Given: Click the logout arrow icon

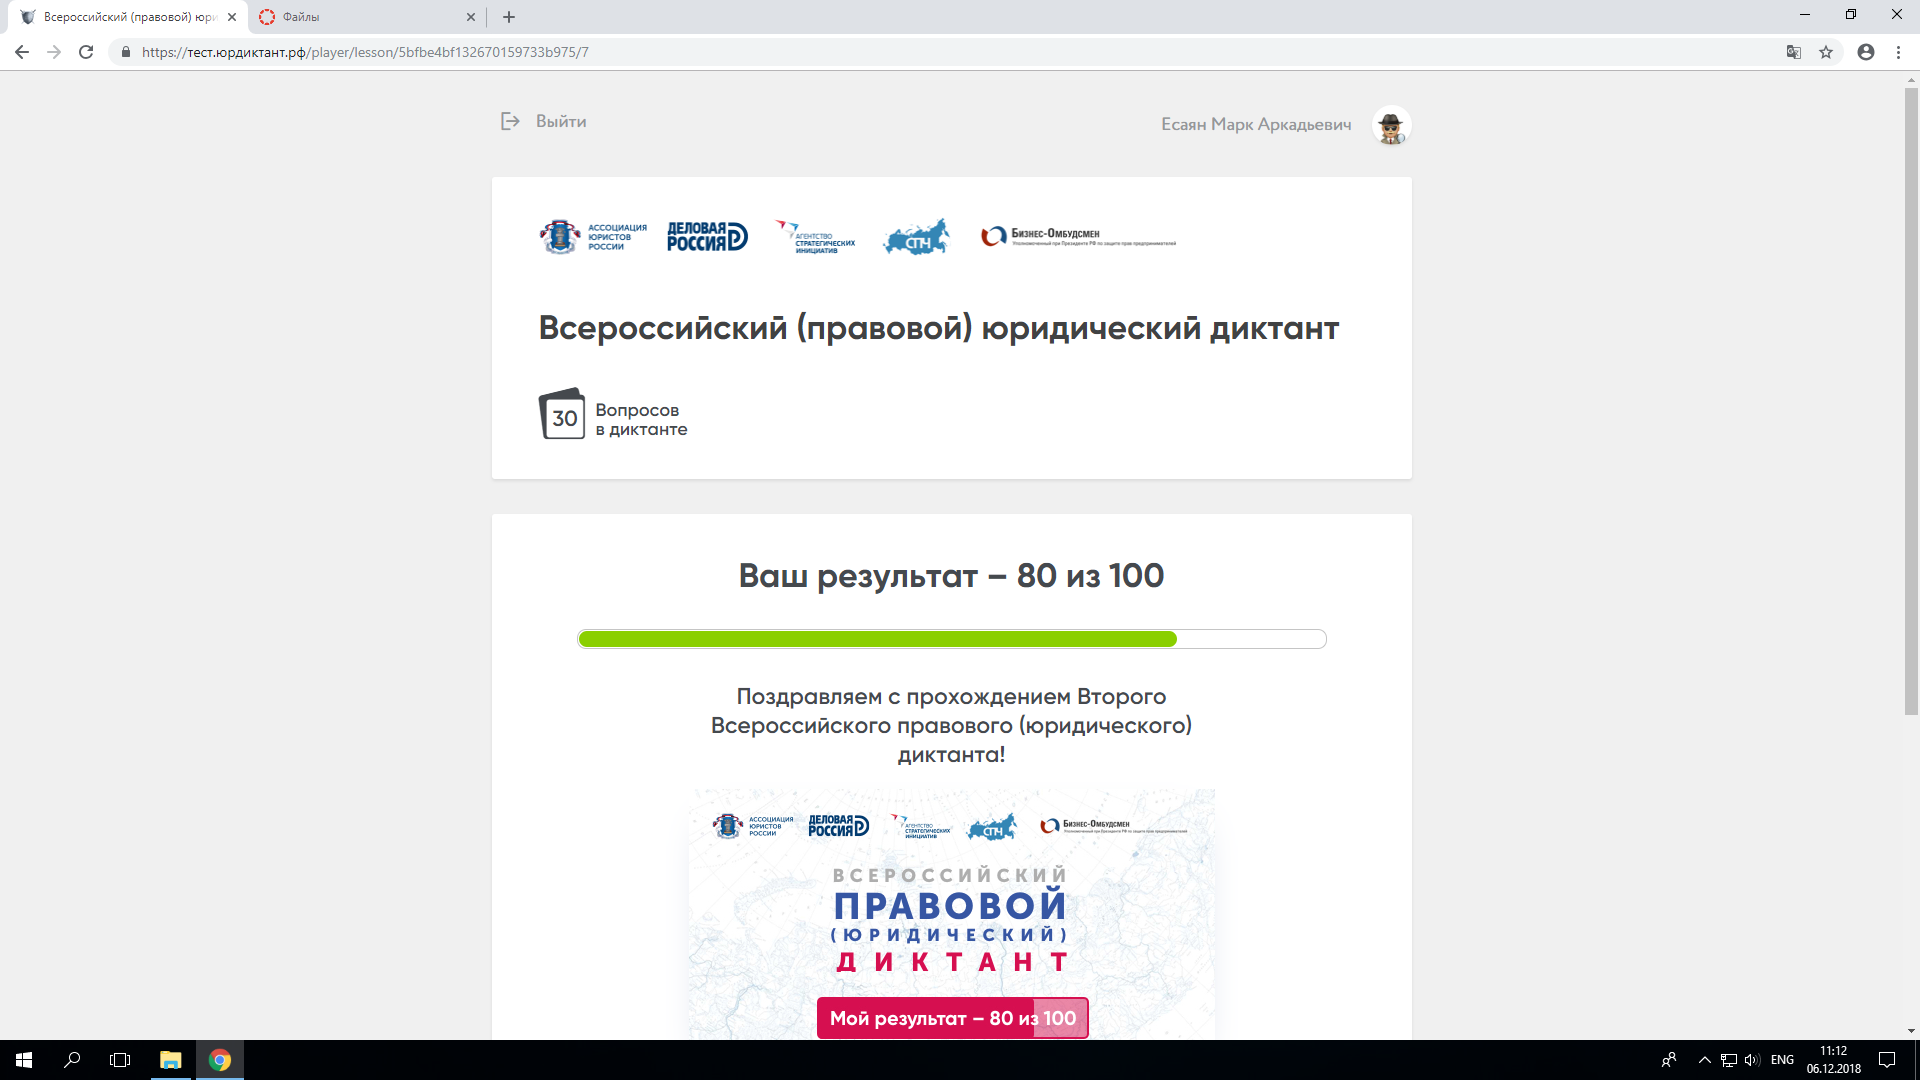Looking at the screenshot, I should point(510,121).
